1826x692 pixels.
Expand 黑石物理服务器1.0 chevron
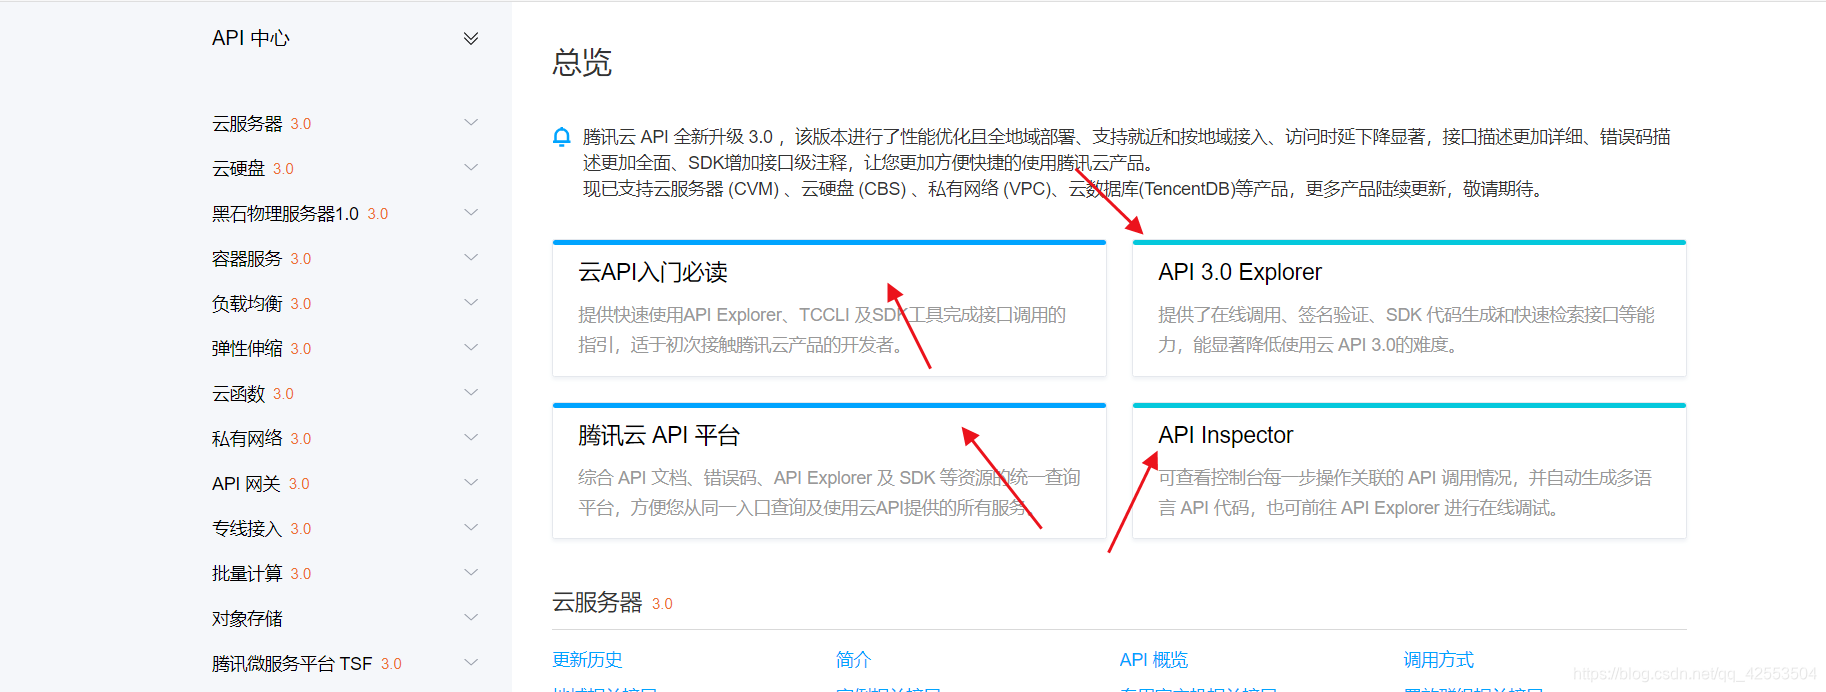471,212
